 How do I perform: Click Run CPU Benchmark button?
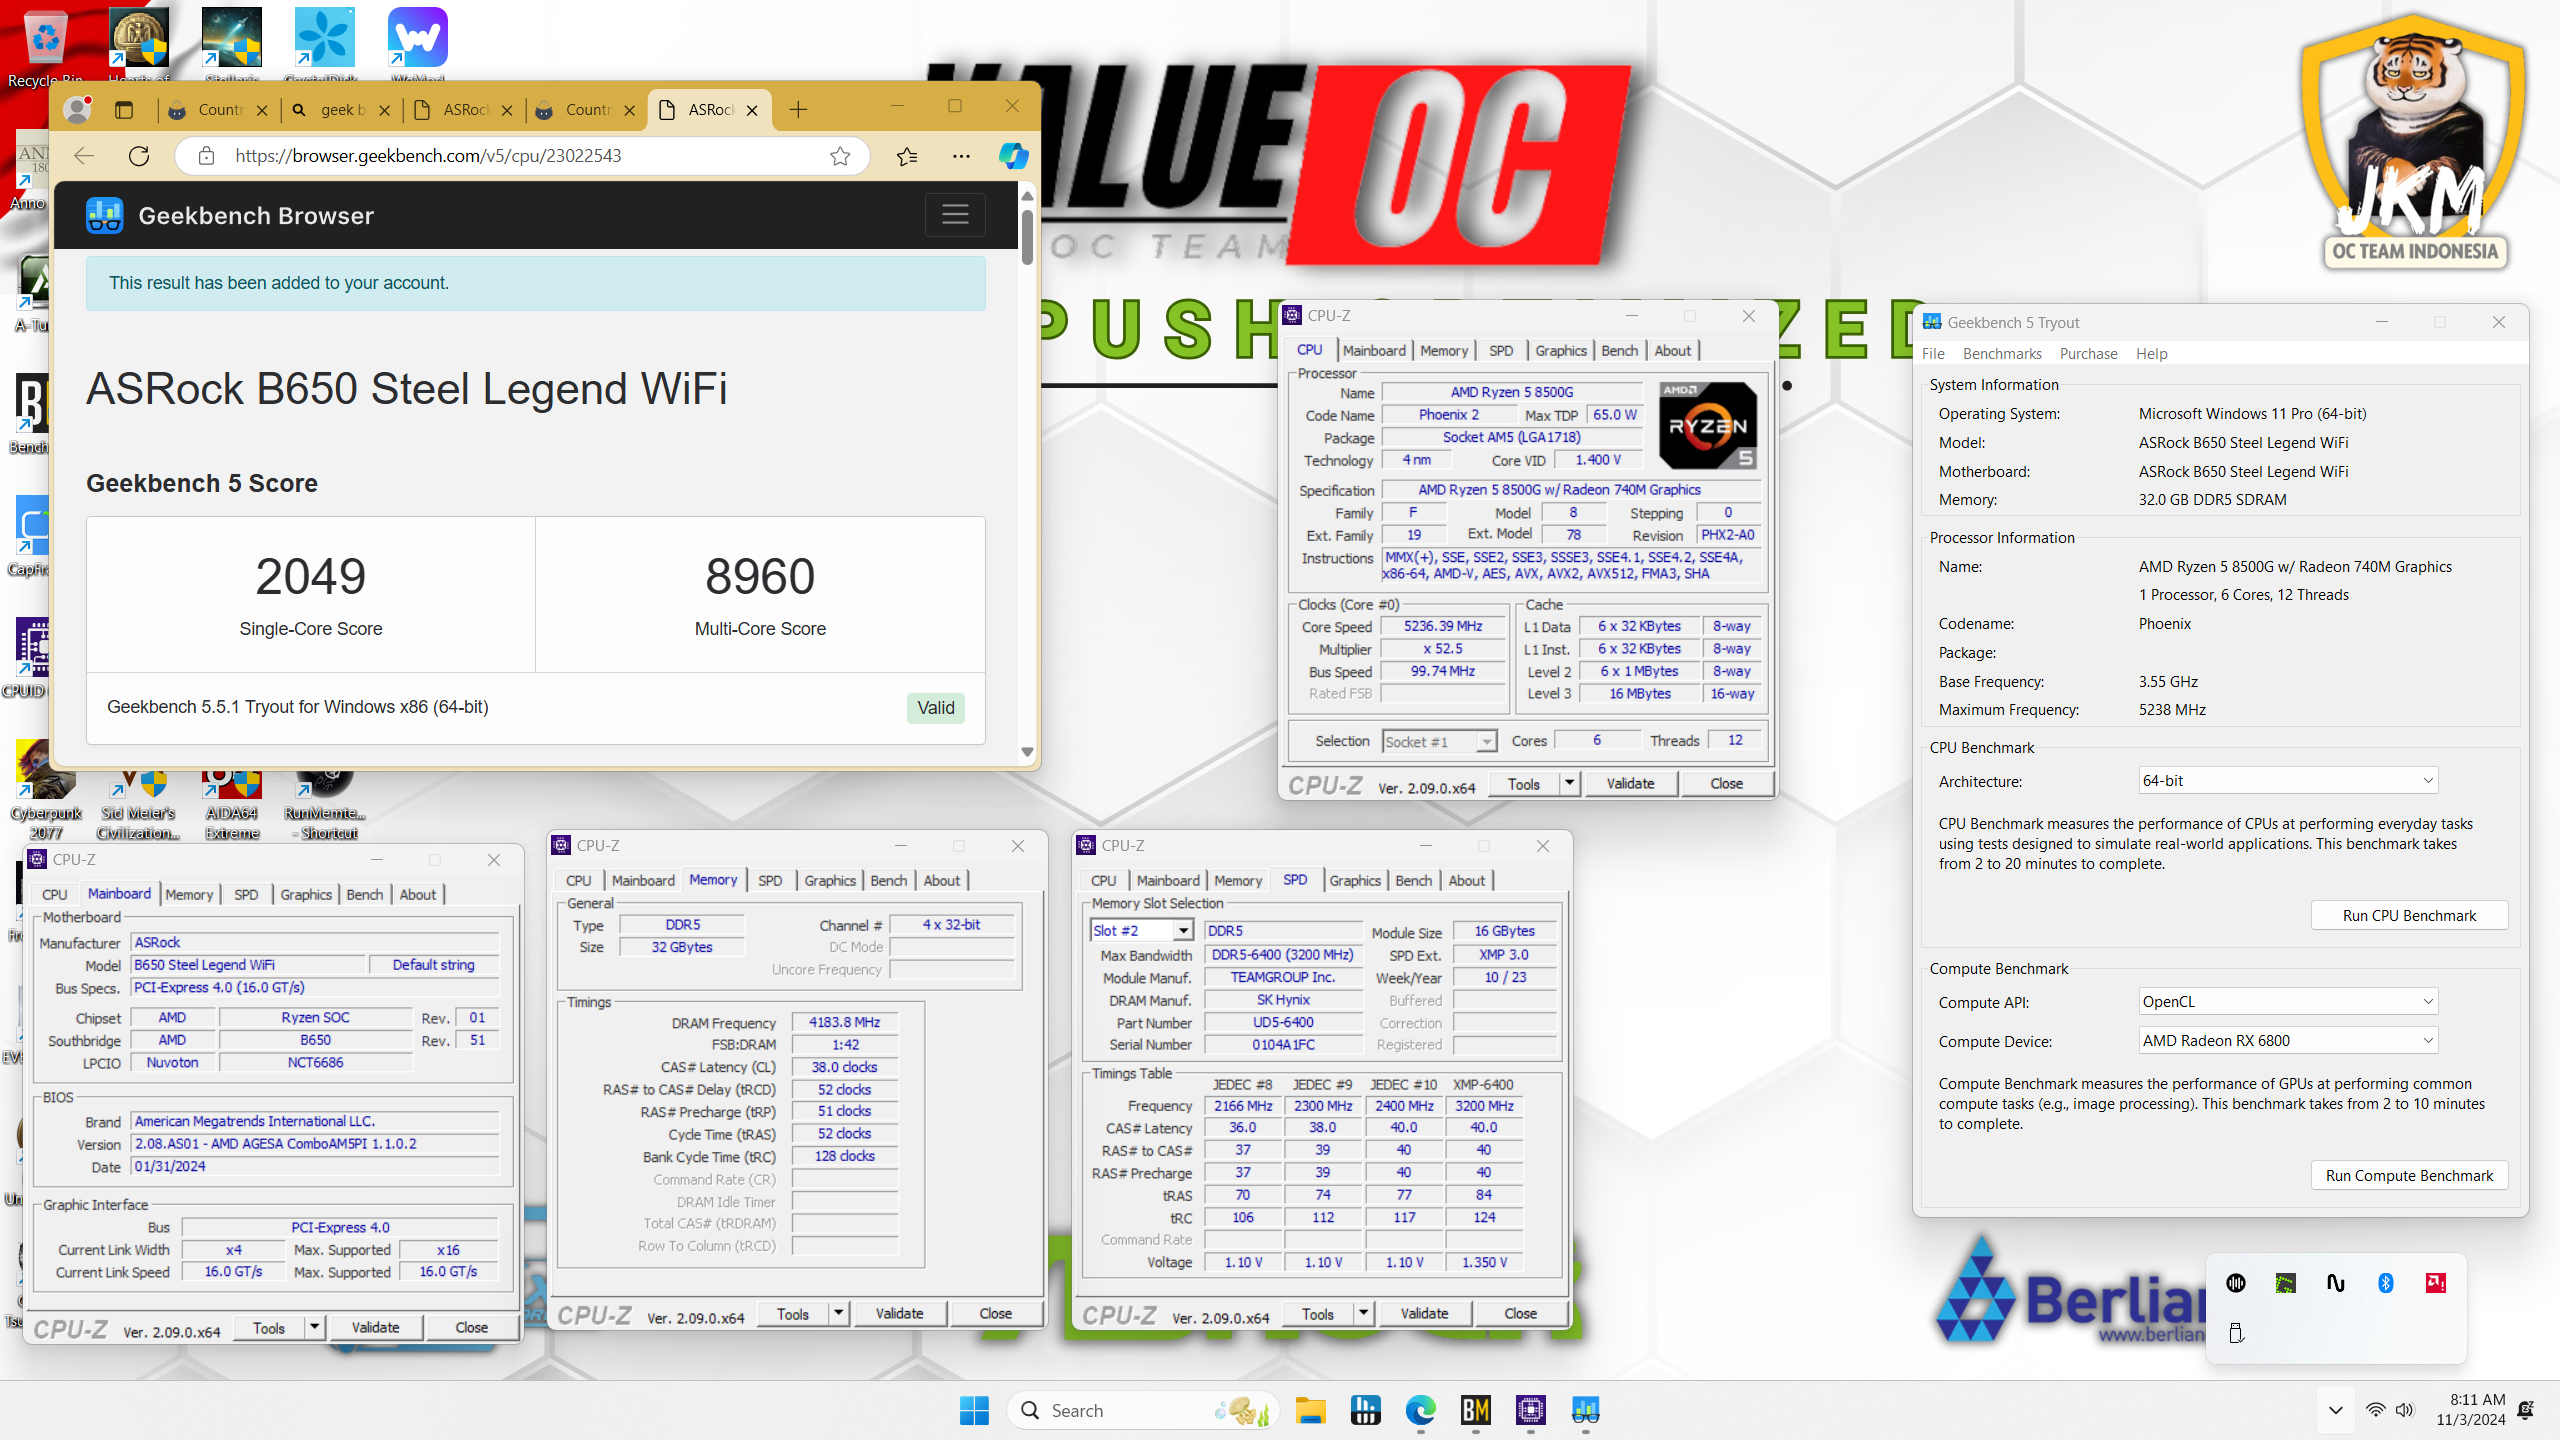point(2409,916)
